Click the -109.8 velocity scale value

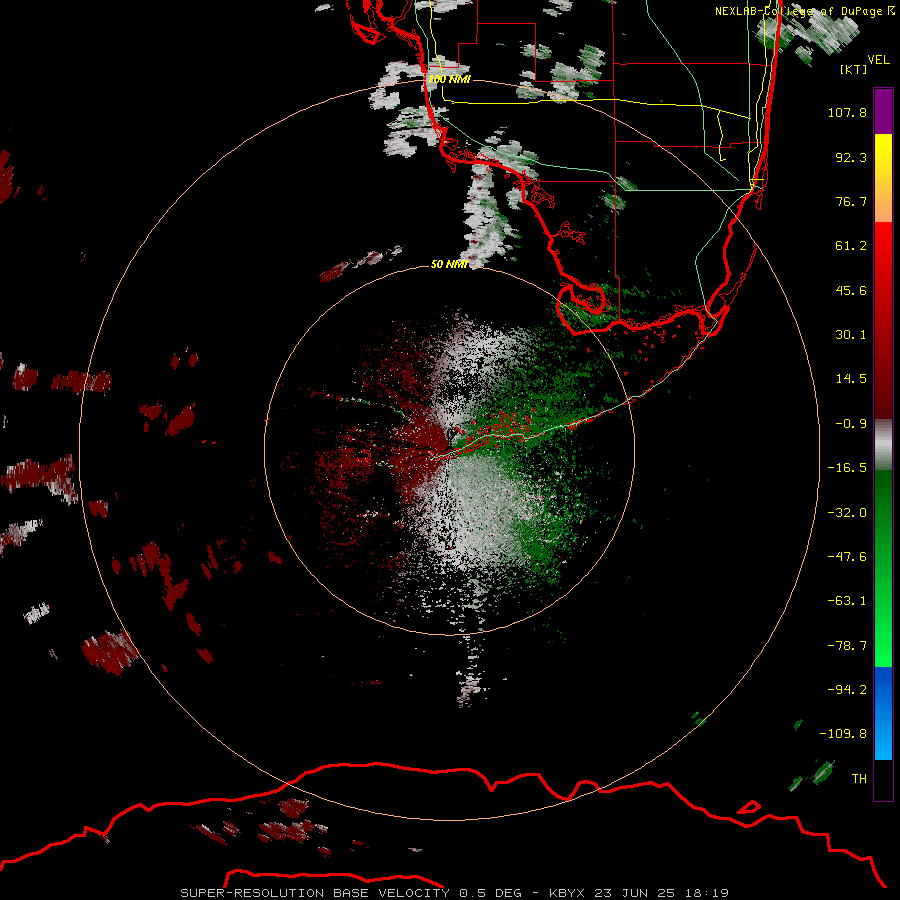point(843,734)
